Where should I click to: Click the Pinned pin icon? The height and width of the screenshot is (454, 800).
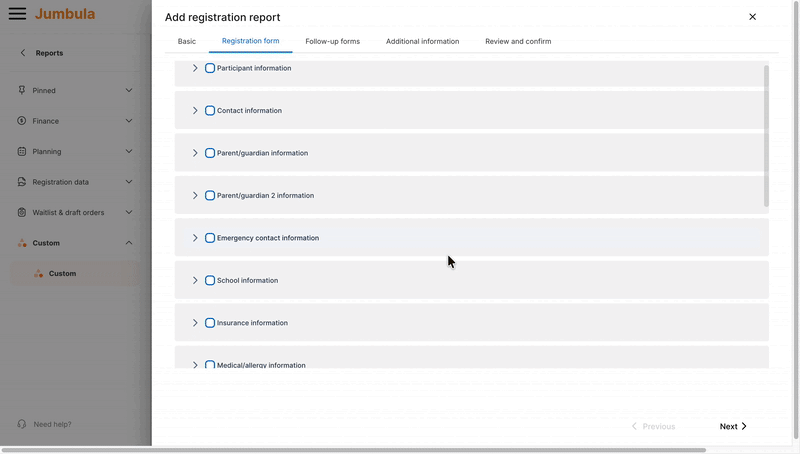(x=22, y=90)
